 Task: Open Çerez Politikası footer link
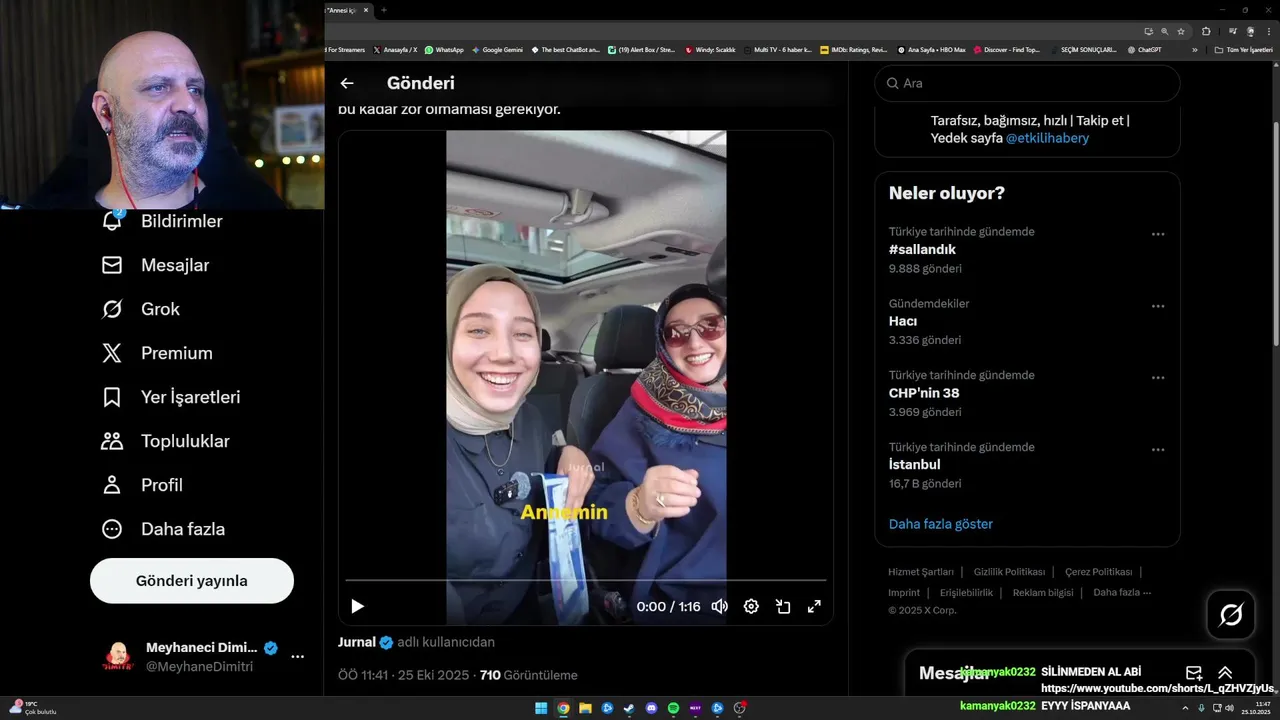[x=1098, y=572]
